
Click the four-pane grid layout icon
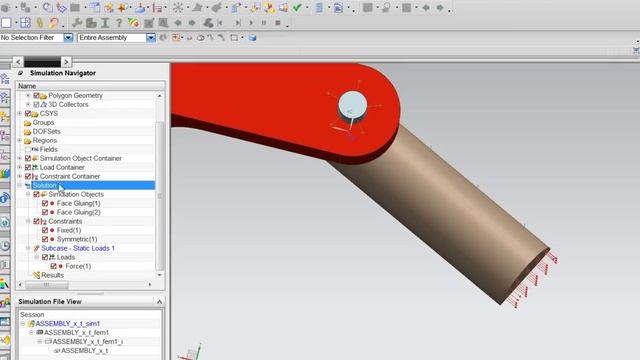[25, 23]
